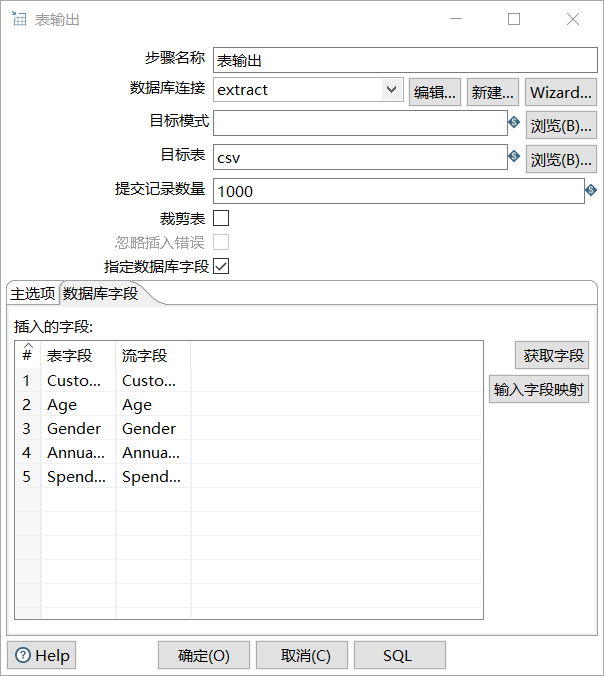This screenshot has width=604, height=676.
Task: Select the Custo... cell under 表字段
Action: (78, 380)
